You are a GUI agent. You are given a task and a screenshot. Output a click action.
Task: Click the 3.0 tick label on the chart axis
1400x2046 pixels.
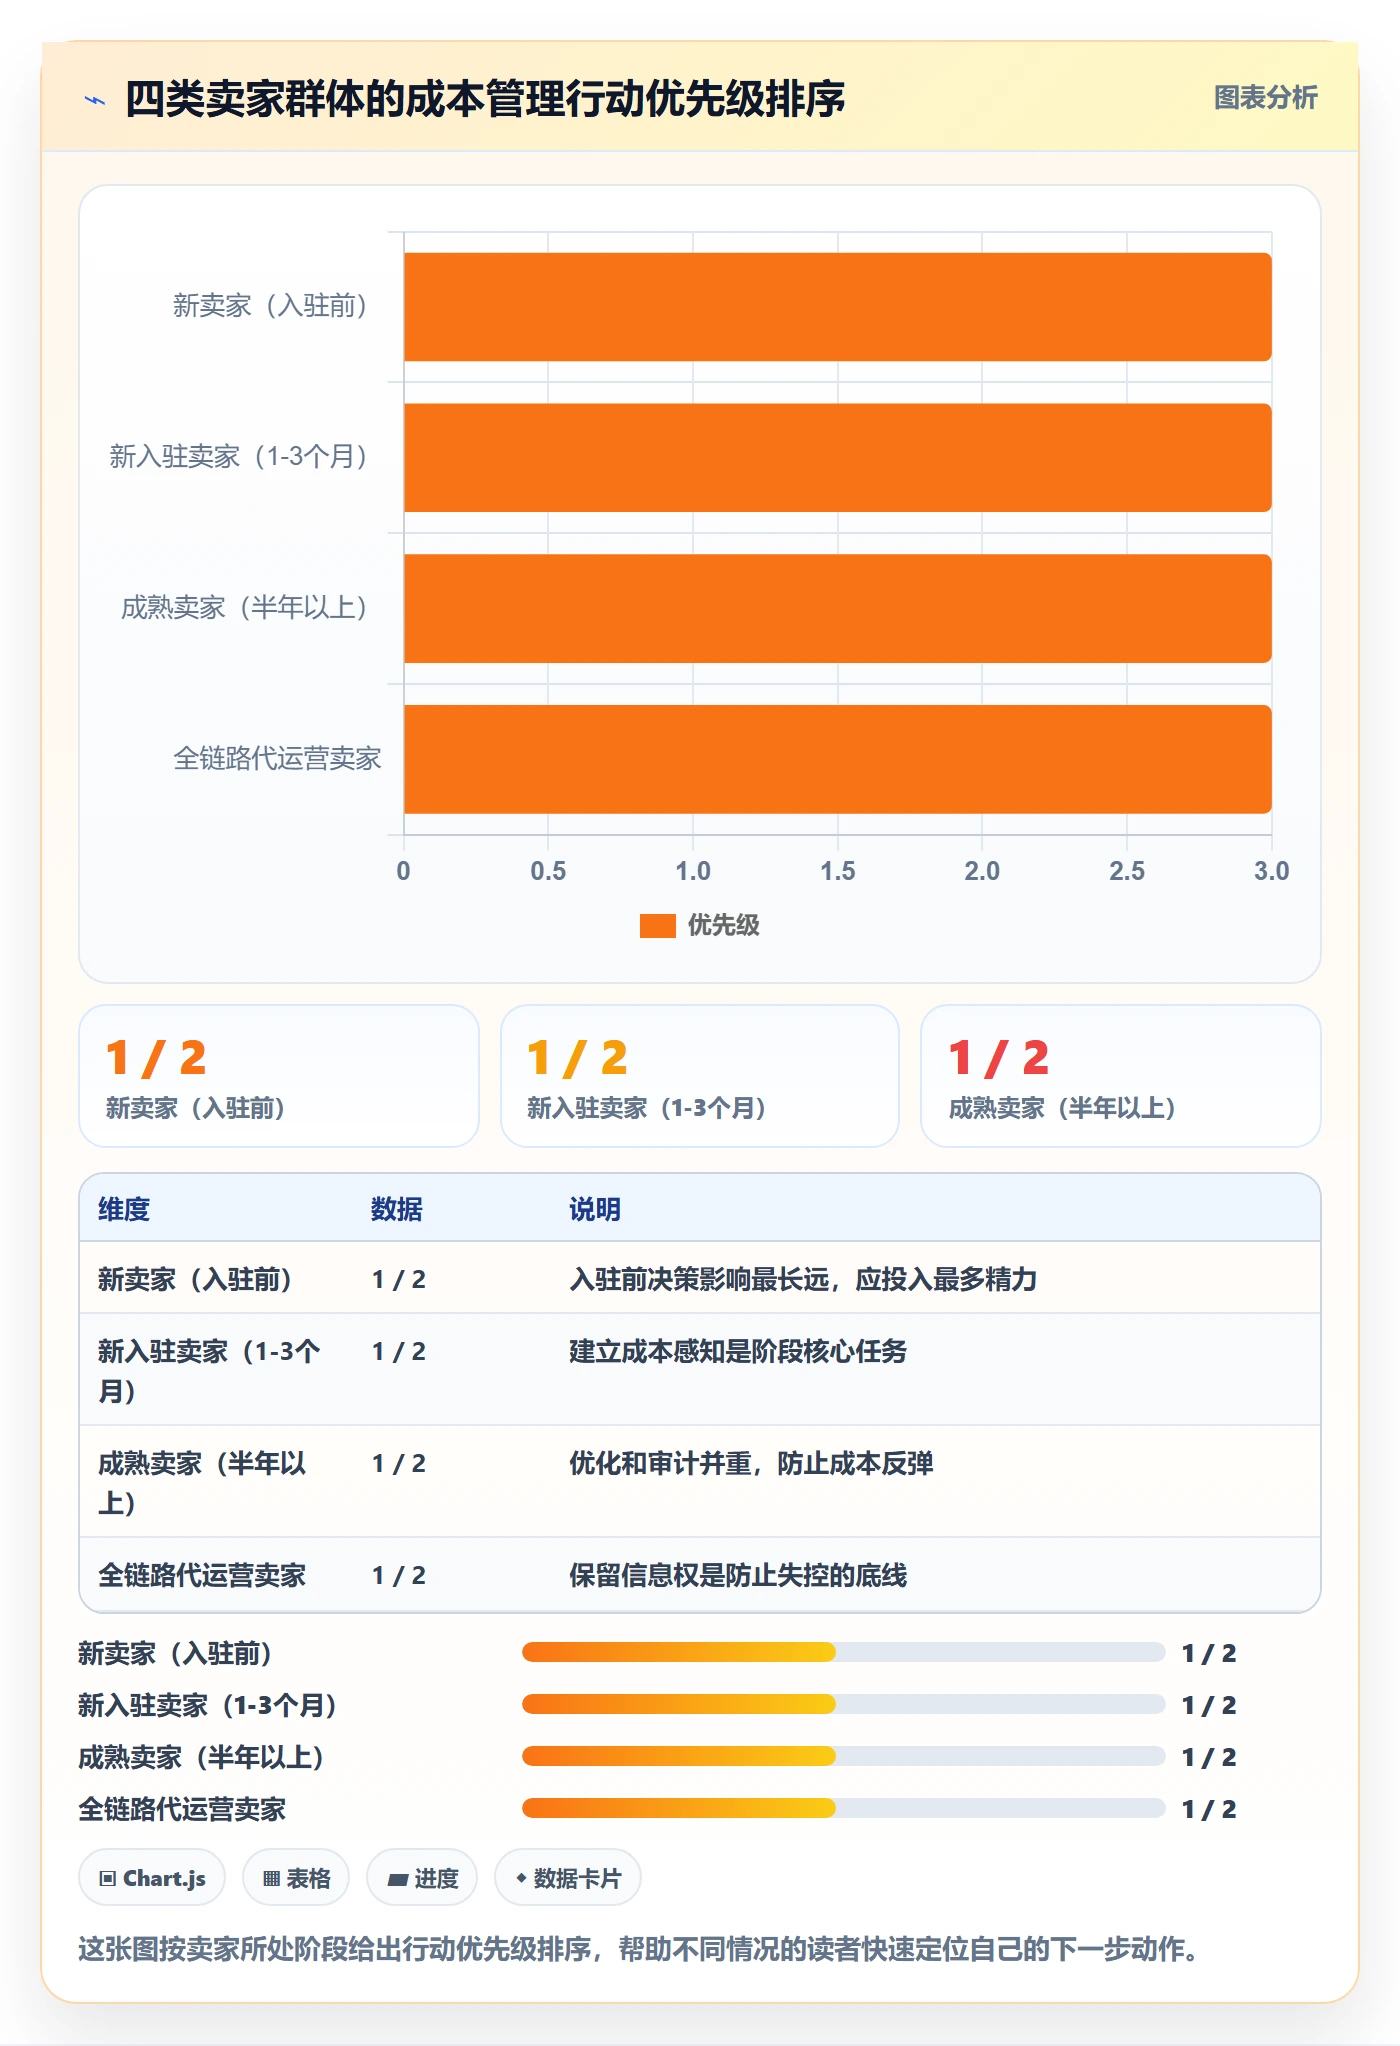[x=1271, y=871]
